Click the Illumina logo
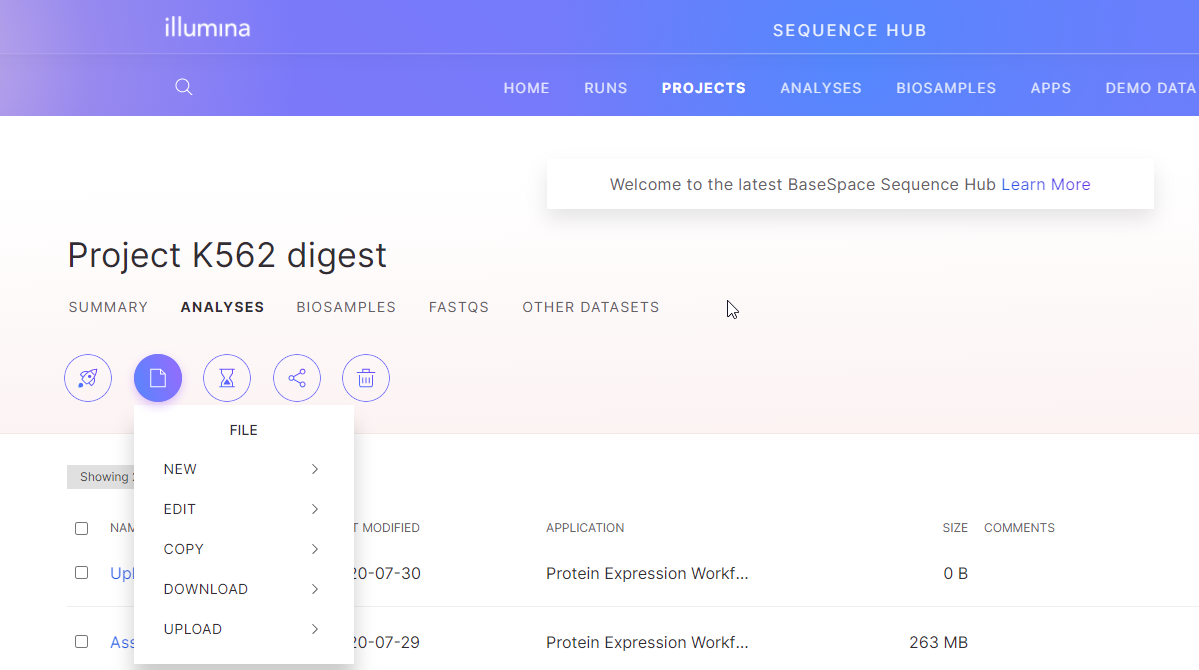 click(x=207, y=28)
